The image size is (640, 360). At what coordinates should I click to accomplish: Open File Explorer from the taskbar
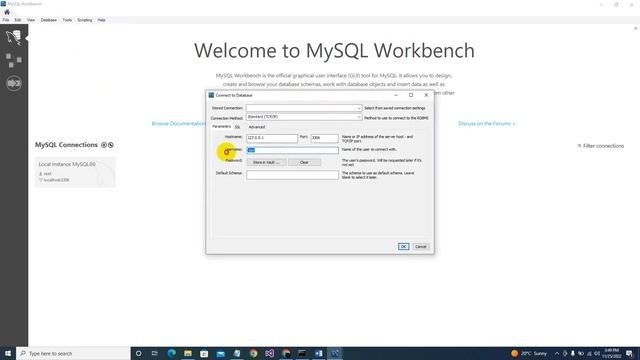188,353
